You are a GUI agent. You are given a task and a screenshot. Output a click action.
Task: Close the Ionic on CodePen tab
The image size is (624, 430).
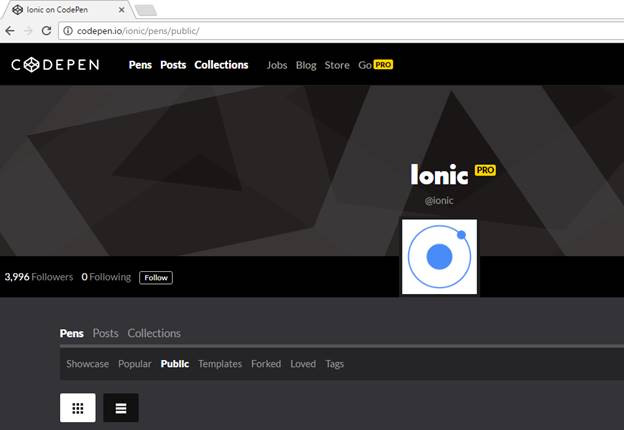tap(122, 10)
